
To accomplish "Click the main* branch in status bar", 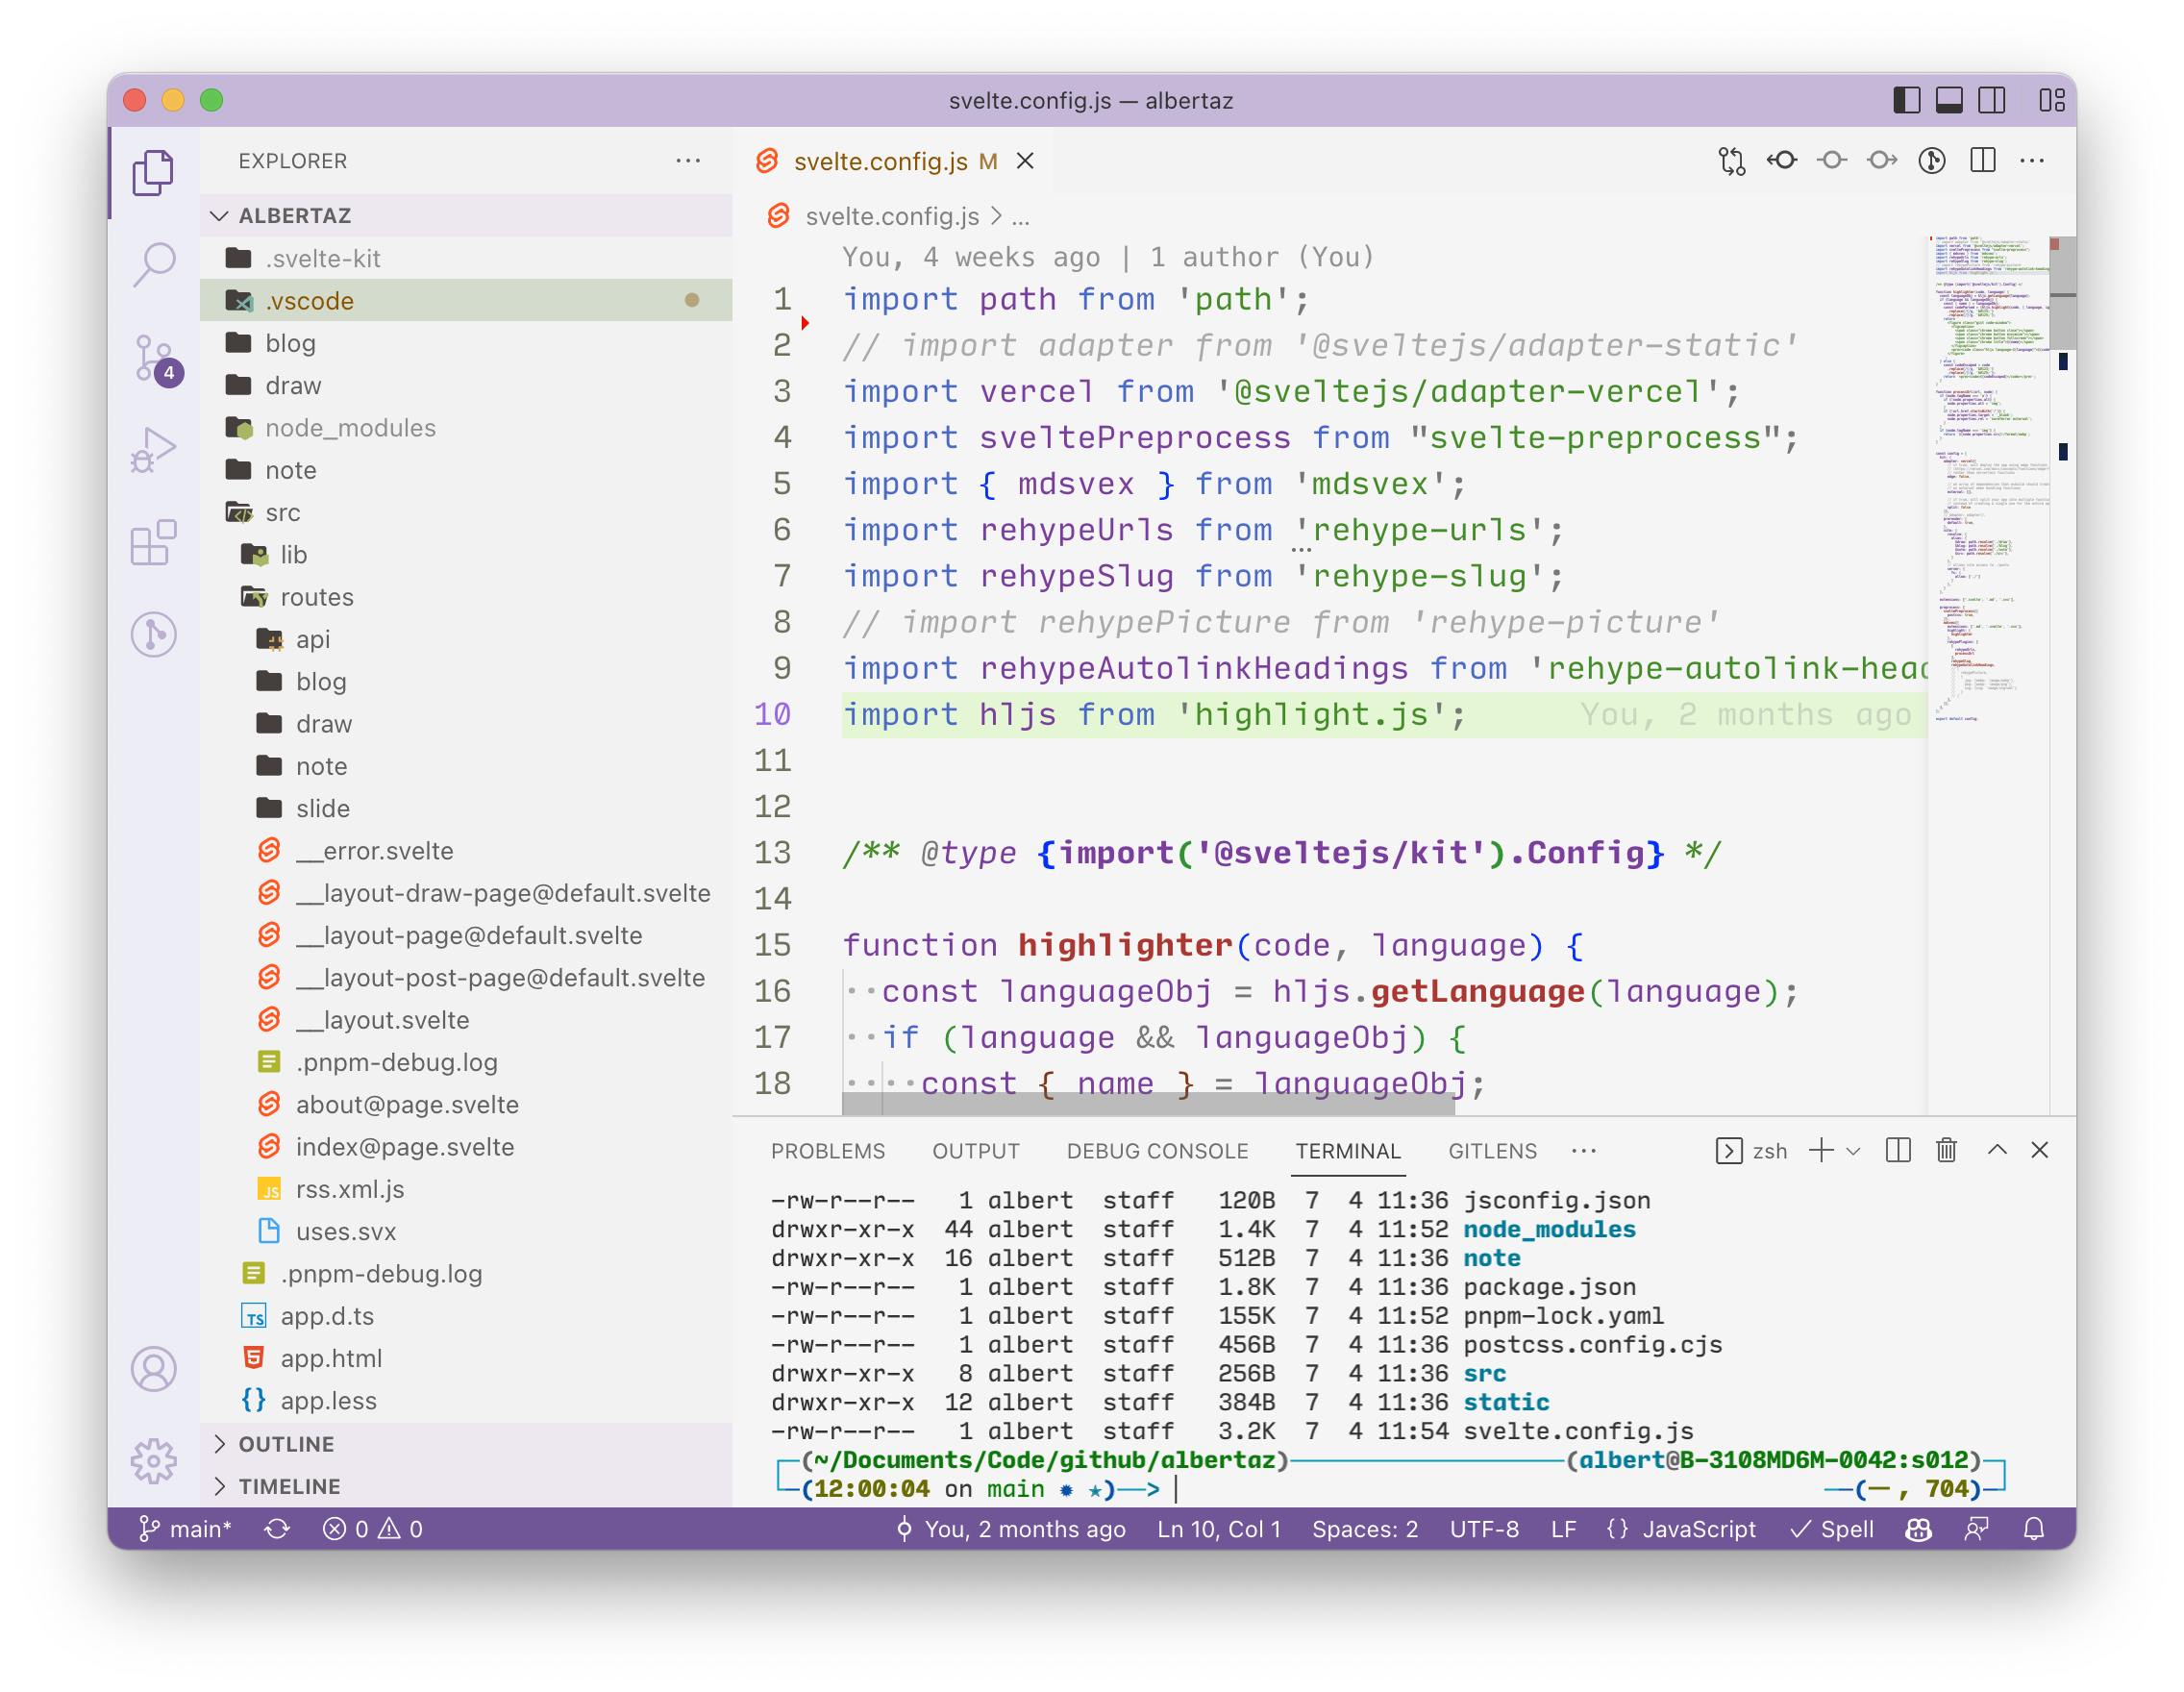I will [x=186, y=1529].
